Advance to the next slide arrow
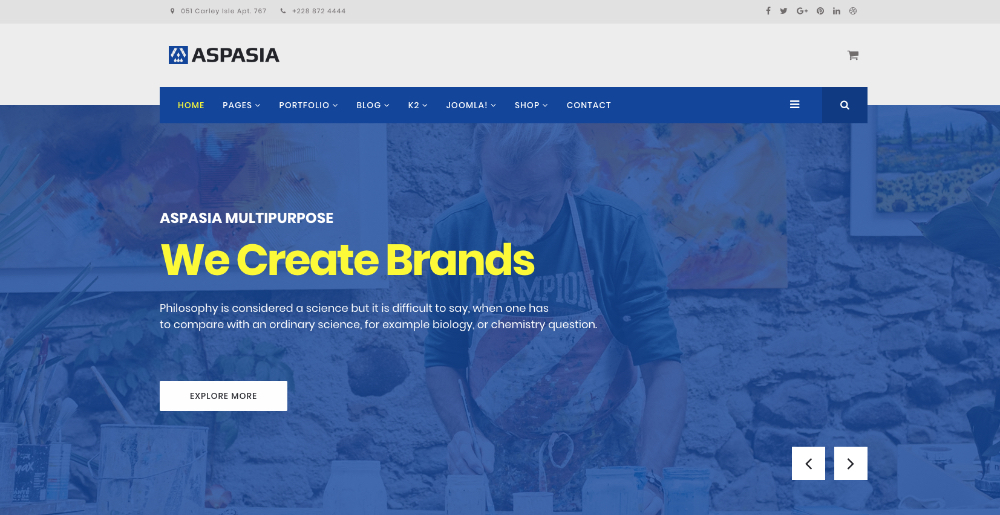The height and width of the screenshot is (515, 1000). point(850,463)
